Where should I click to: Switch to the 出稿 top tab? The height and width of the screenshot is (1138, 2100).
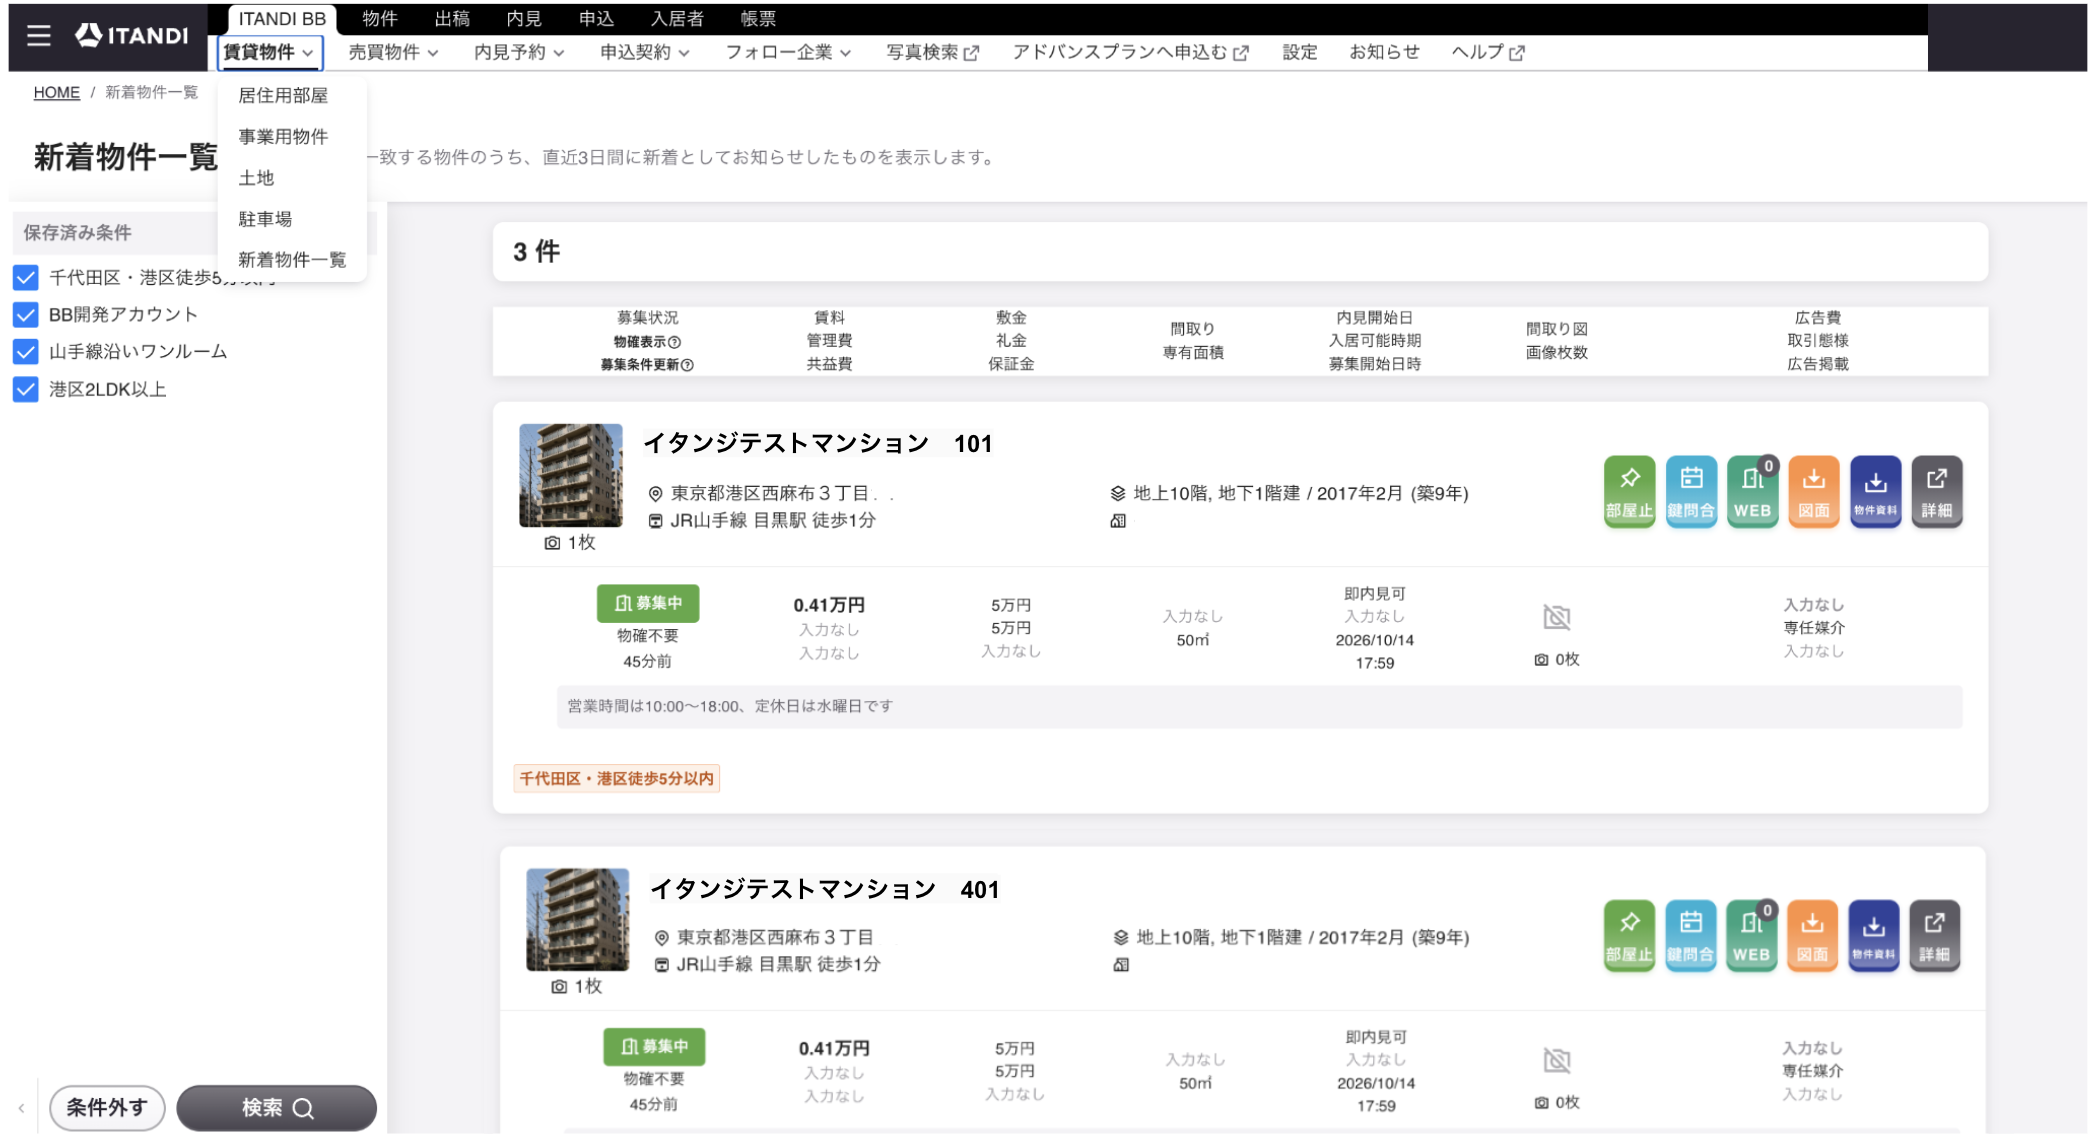pyautogui.click(x=452, y=18)
